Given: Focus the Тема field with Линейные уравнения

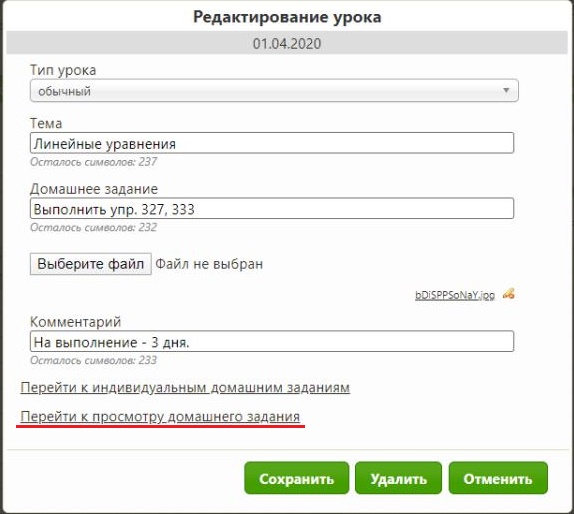Looking at the screenshot, I should click(272, 143).
